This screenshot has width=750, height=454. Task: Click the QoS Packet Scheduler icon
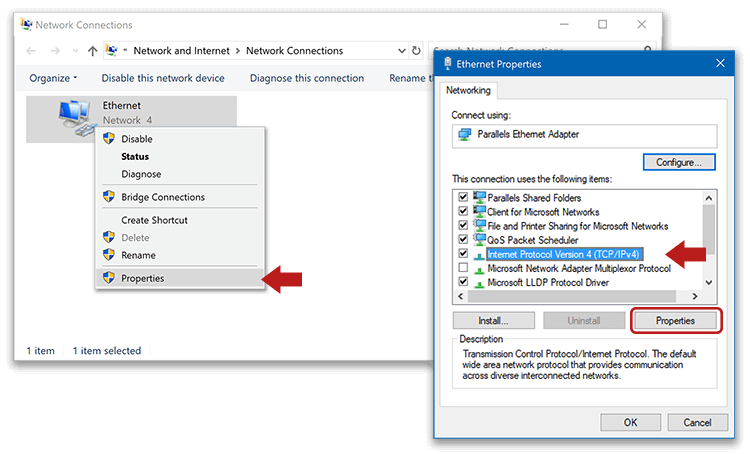[479, 239]
